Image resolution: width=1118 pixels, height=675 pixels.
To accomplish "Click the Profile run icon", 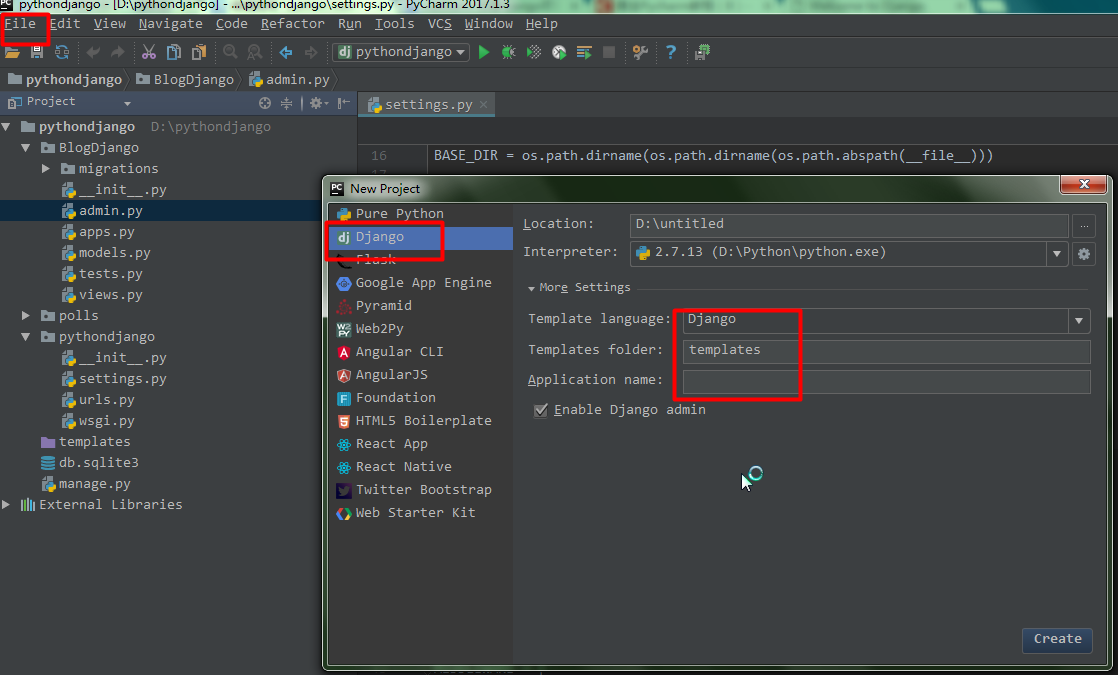I will point(559,52).
